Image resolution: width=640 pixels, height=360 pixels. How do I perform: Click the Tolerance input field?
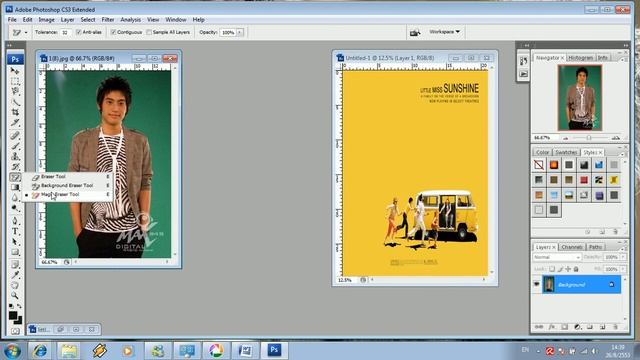(65, 32)
